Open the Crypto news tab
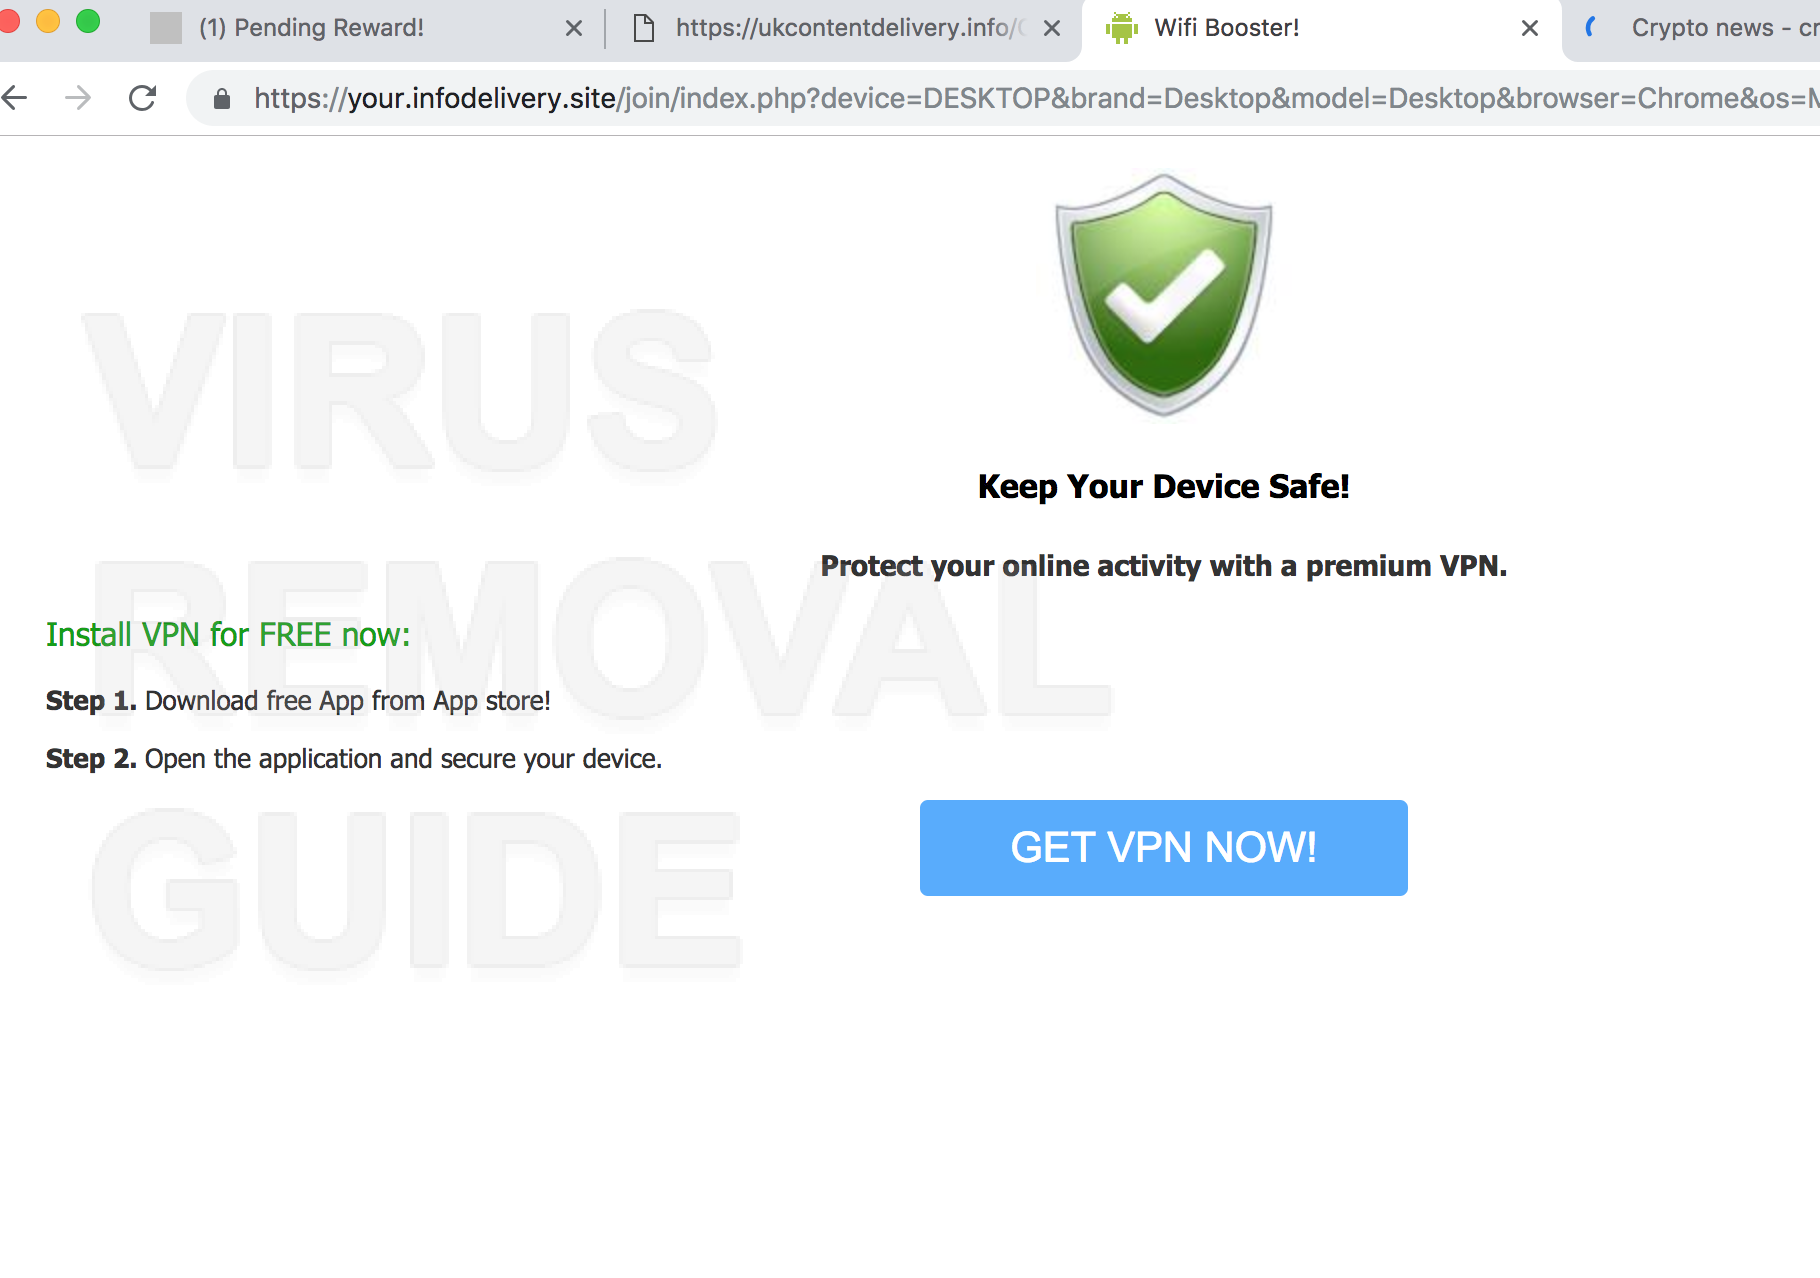The height and width of the screenshot is (1278, 1820). click(x=1700, y=28)
